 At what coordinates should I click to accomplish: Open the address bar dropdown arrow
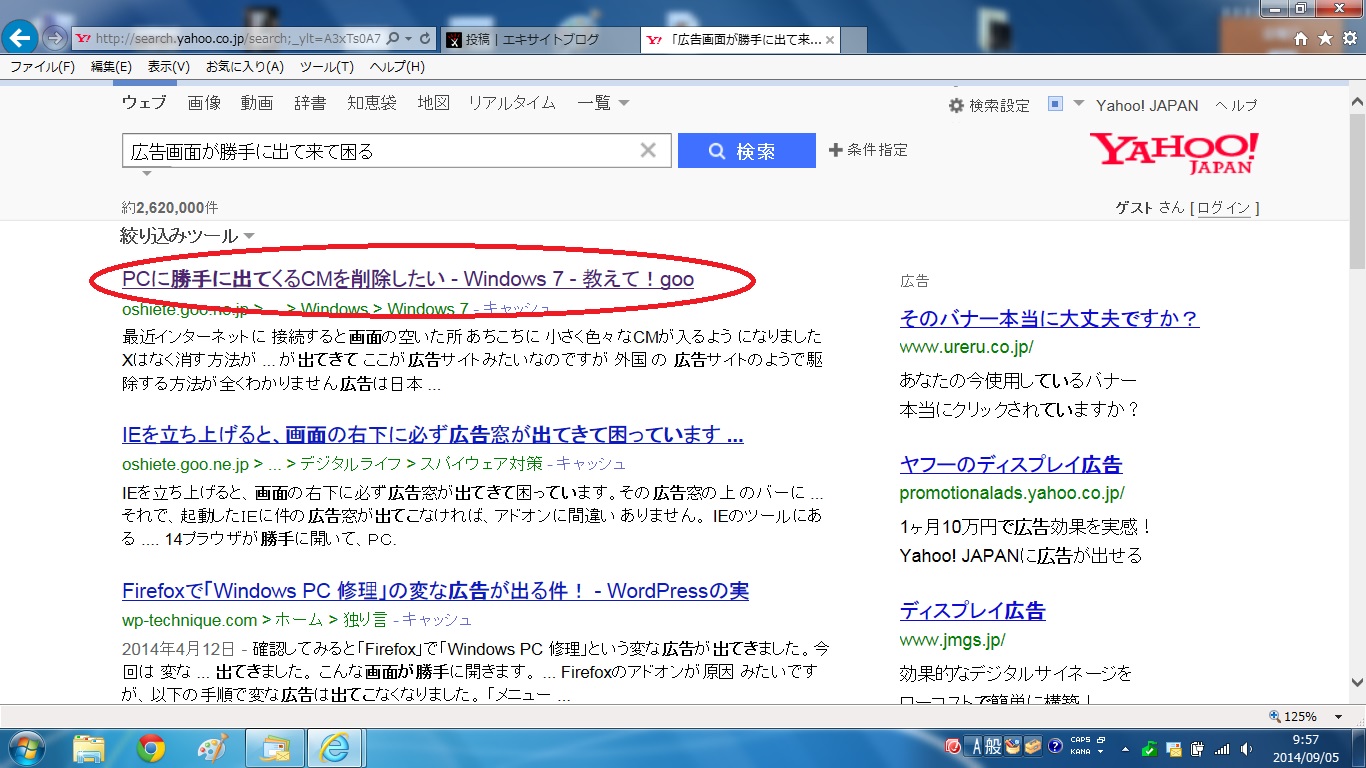[x=409, y=39]
